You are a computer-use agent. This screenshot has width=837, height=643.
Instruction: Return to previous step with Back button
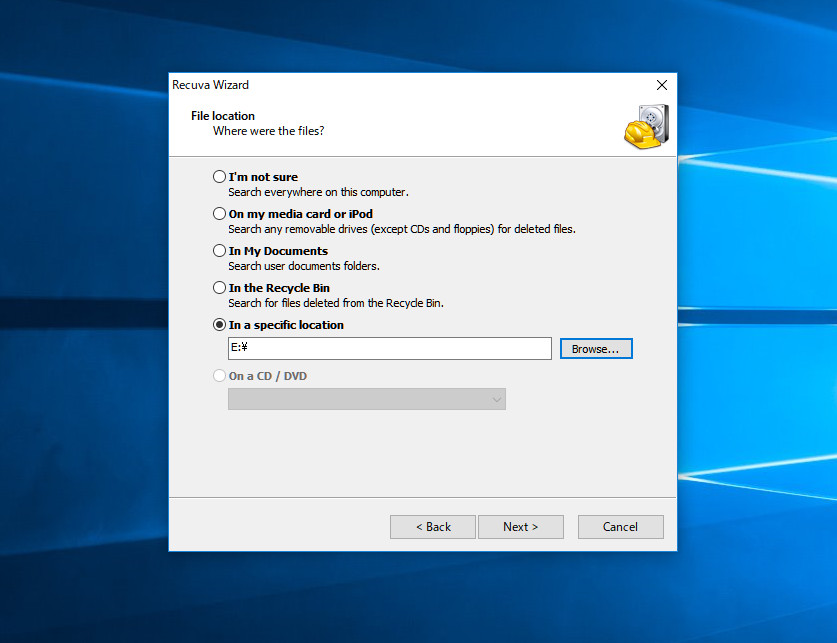tap(432, 527)
